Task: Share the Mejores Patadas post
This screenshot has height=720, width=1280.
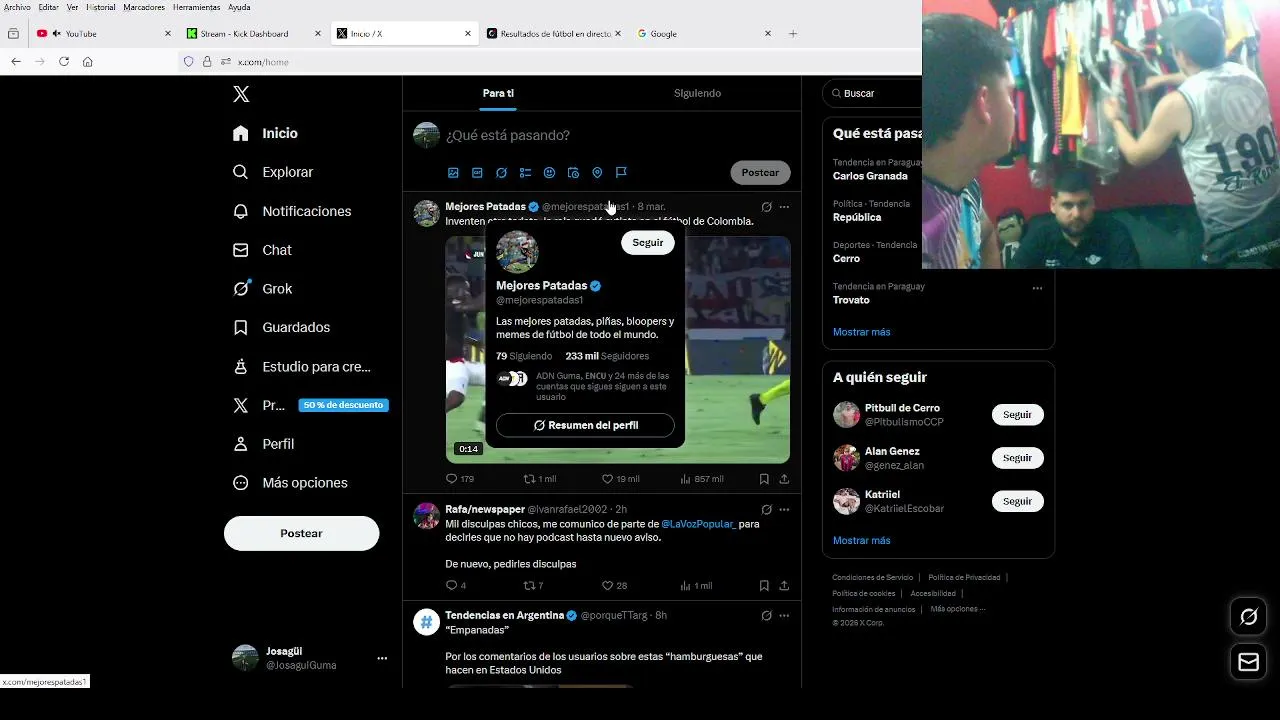Action: pos(784,479)
